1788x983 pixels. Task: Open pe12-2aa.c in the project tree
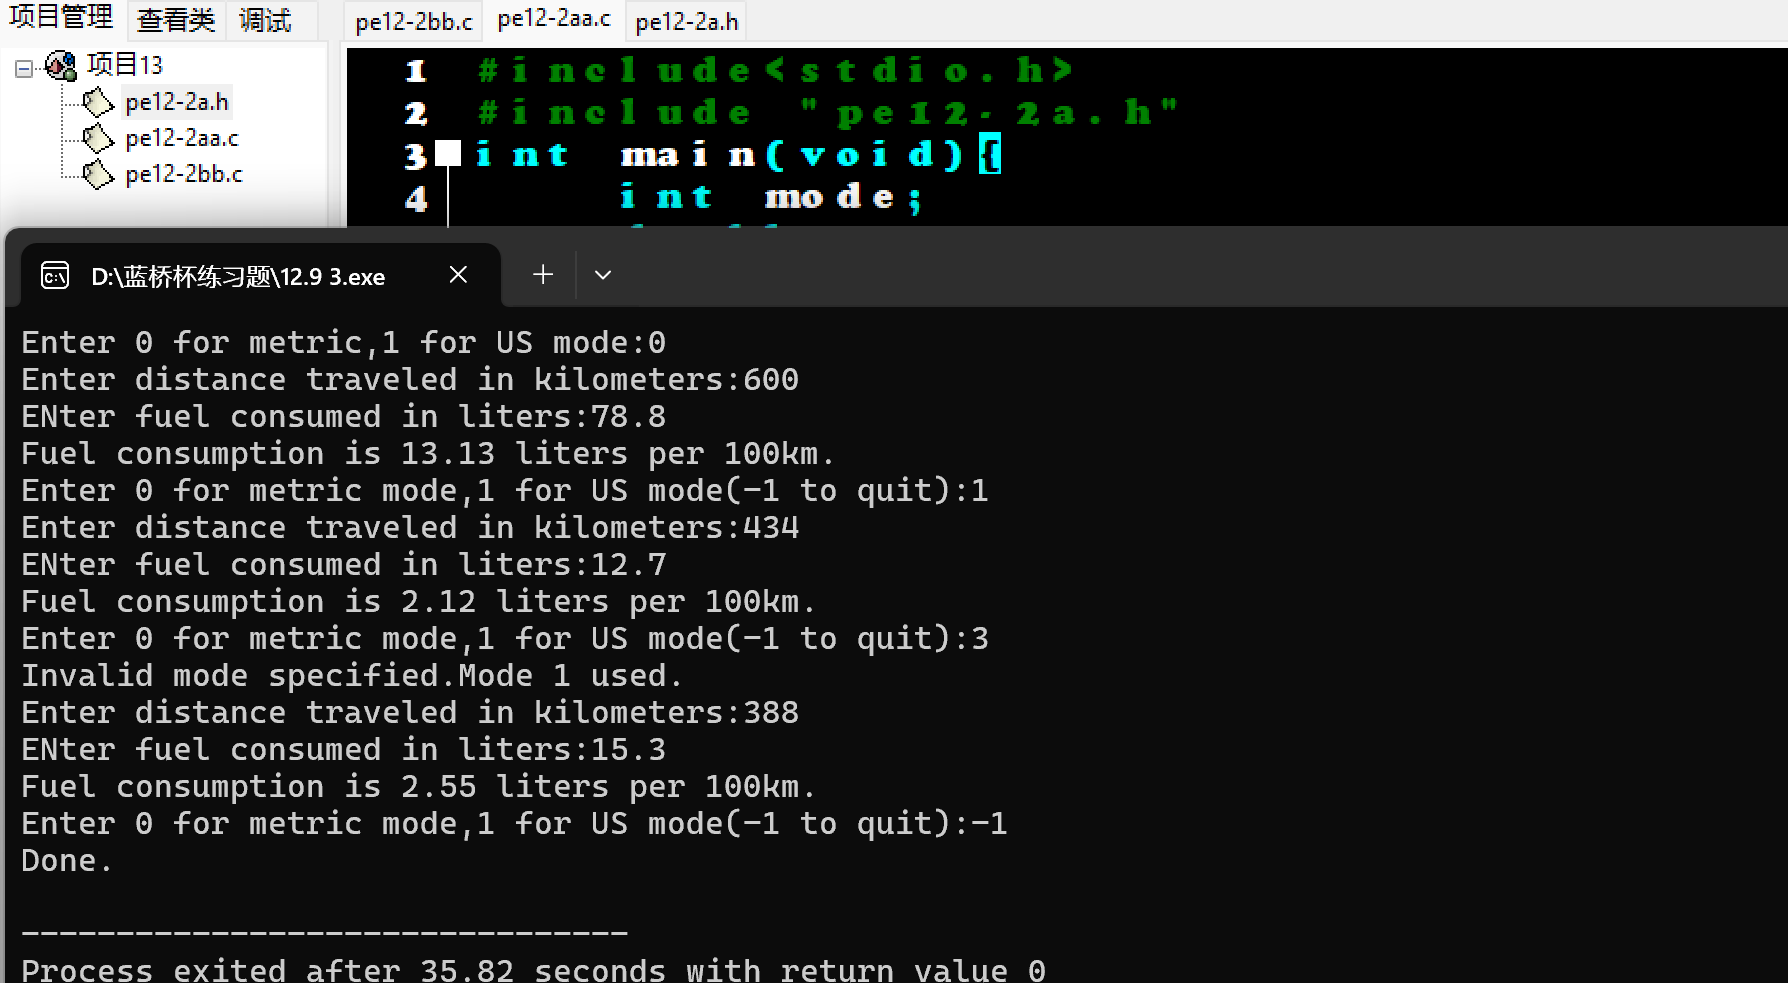point(182,138)
